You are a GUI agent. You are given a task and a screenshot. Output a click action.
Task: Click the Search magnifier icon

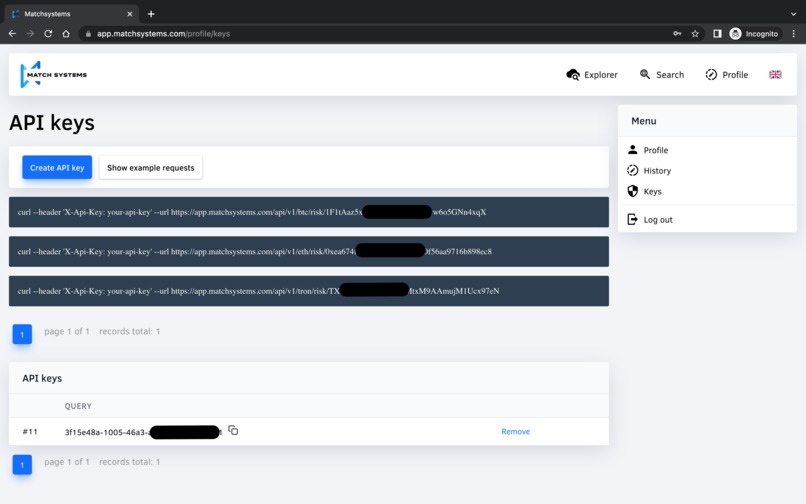click(645, 74)
